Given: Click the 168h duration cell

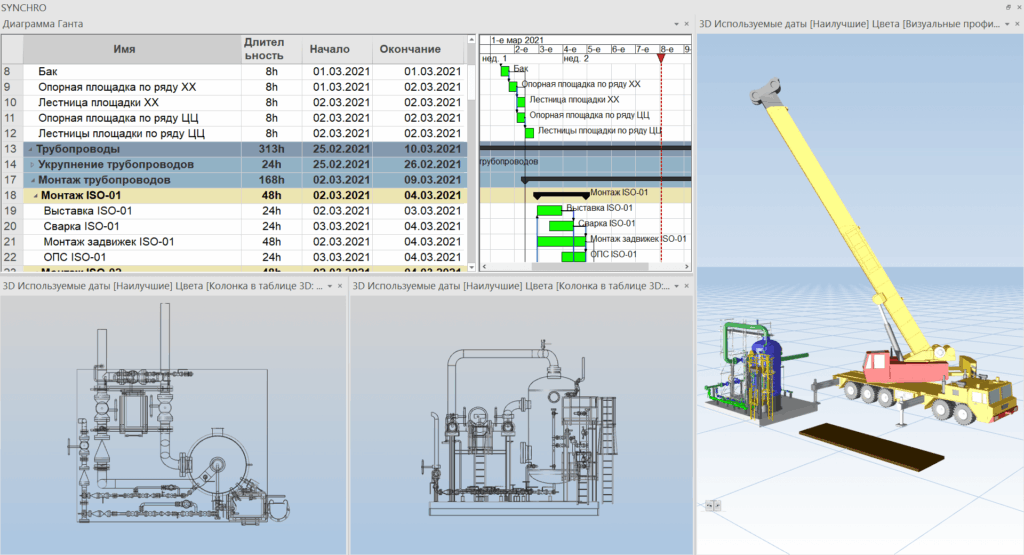Looking at the screenshot, I should pyautogui.click(x=271, y=180).
